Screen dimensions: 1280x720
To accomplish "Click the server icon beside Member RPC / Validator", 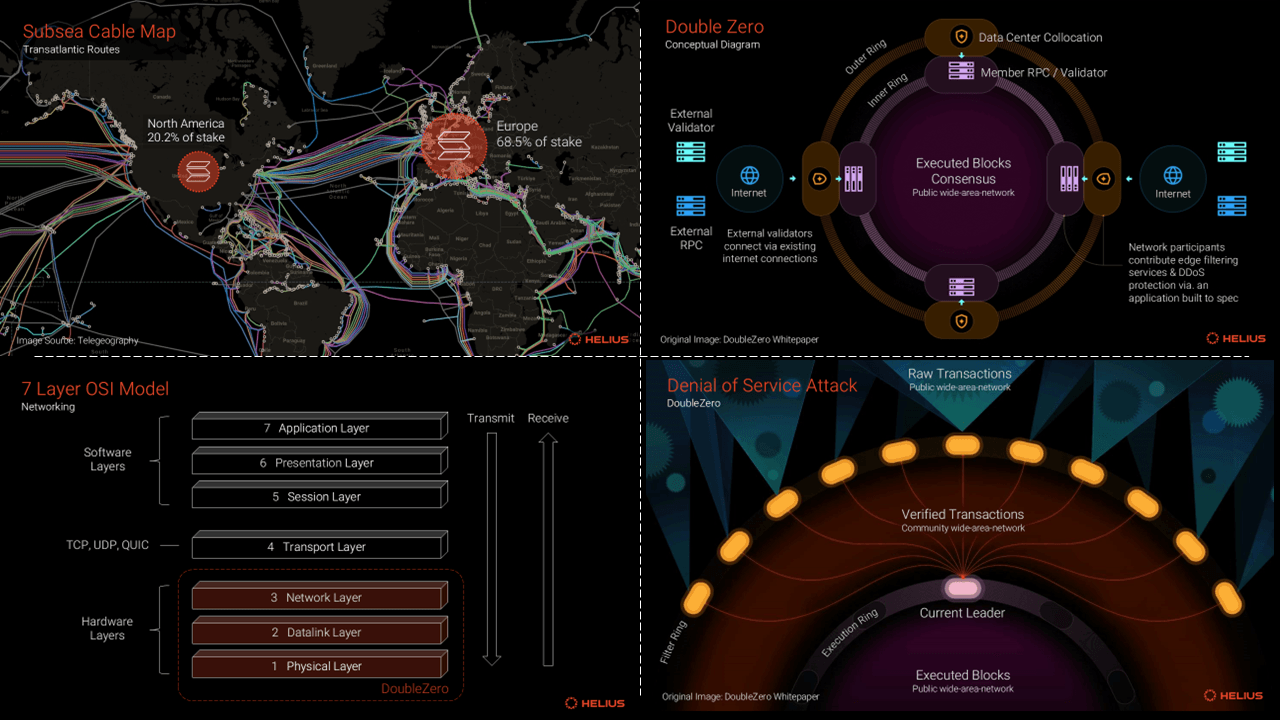I will (x=961, y=72).
